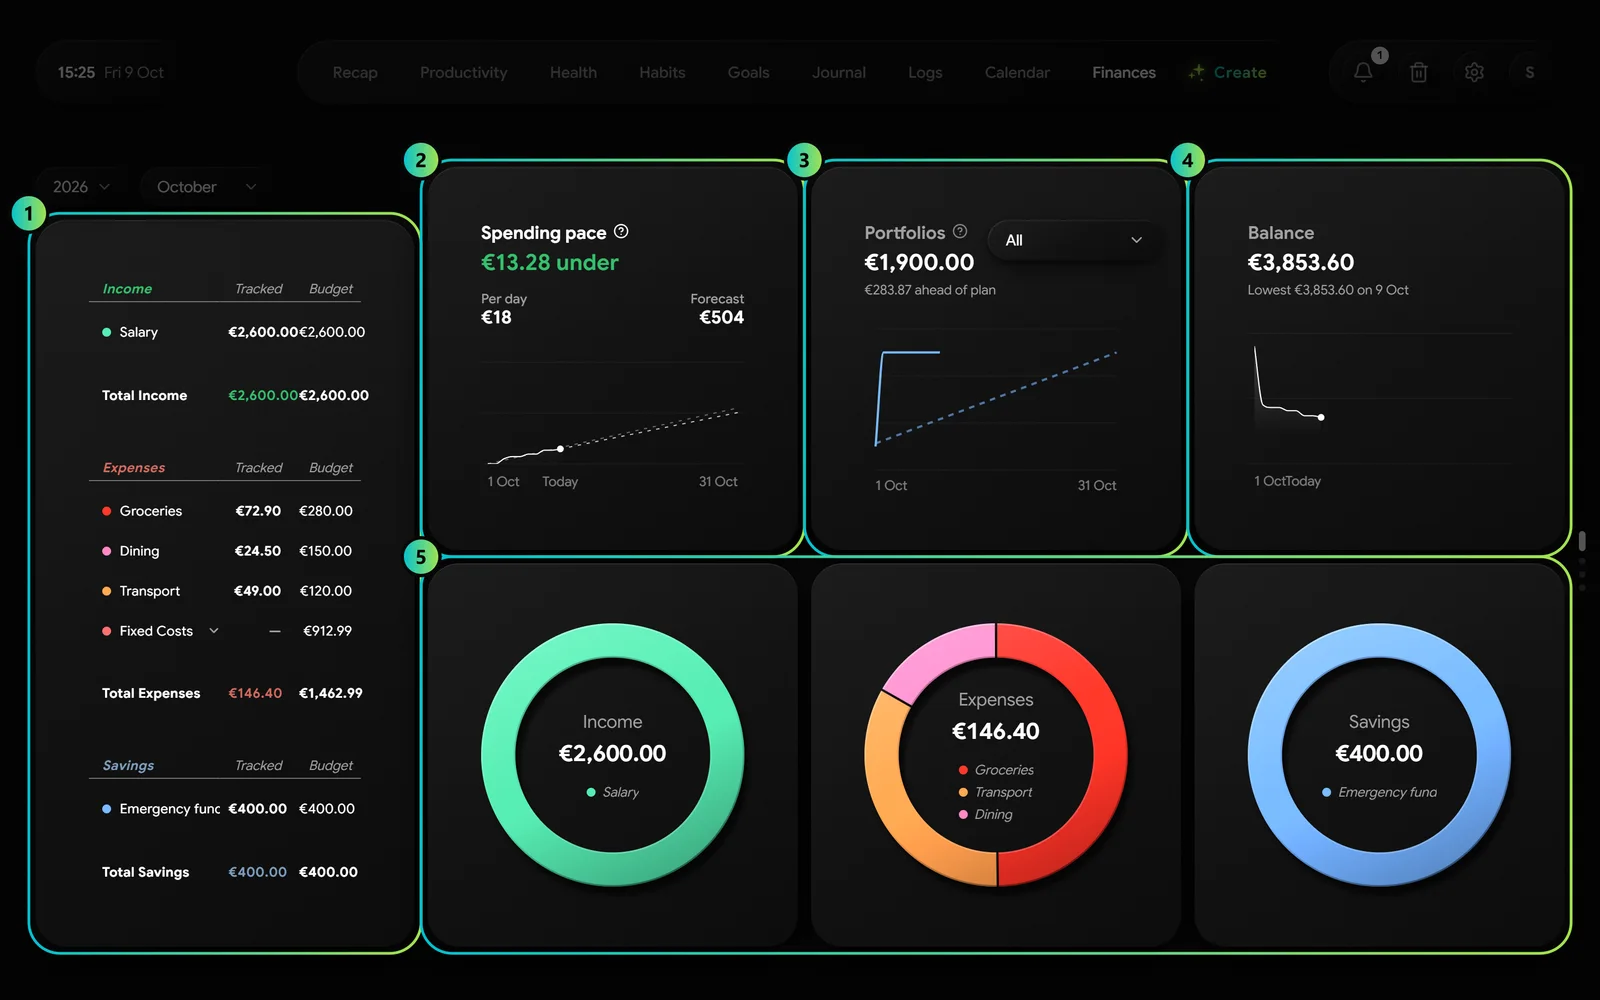Switch to the Health tab
Viewport: 1600px width, 1000px height.
pos(573,73)
